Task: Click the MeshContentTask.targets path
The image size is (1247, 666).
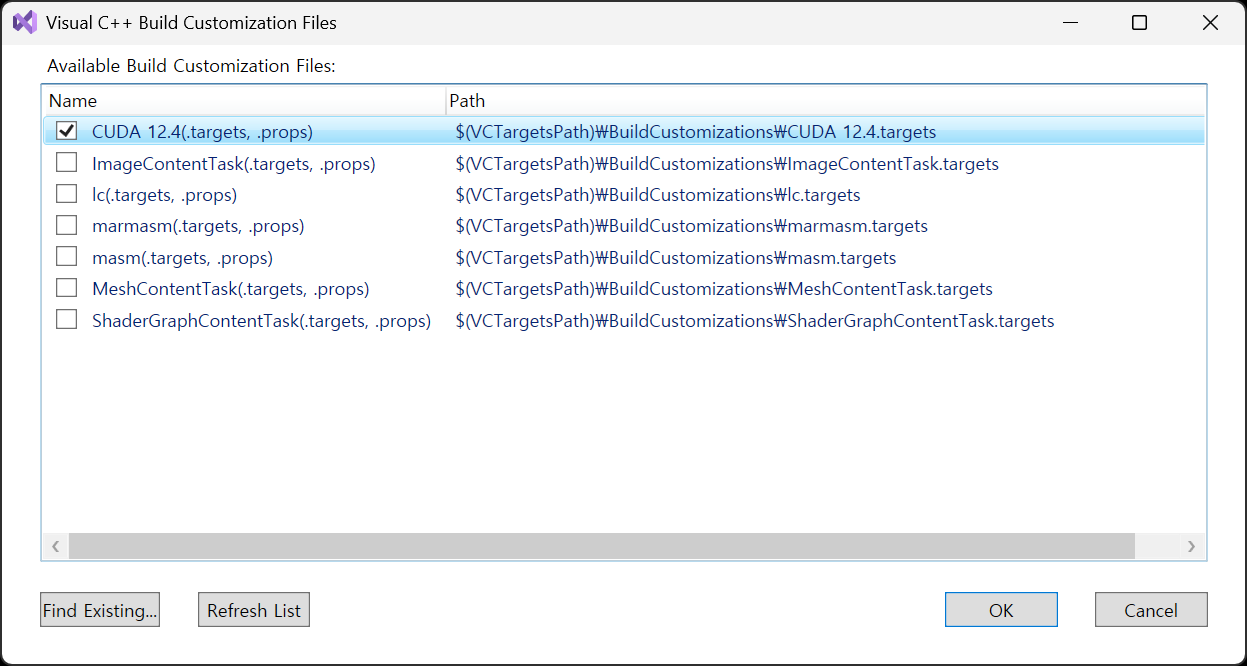Action: [724, 289]
